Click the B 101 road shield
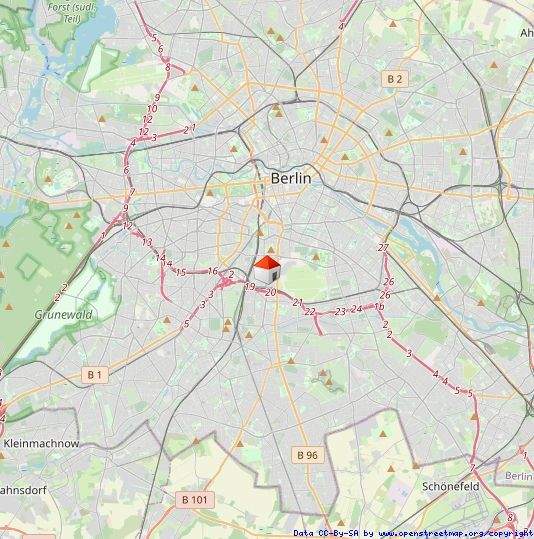Image resolution: width=534 pixels, height=539 pixels. [x=195, y=499]
